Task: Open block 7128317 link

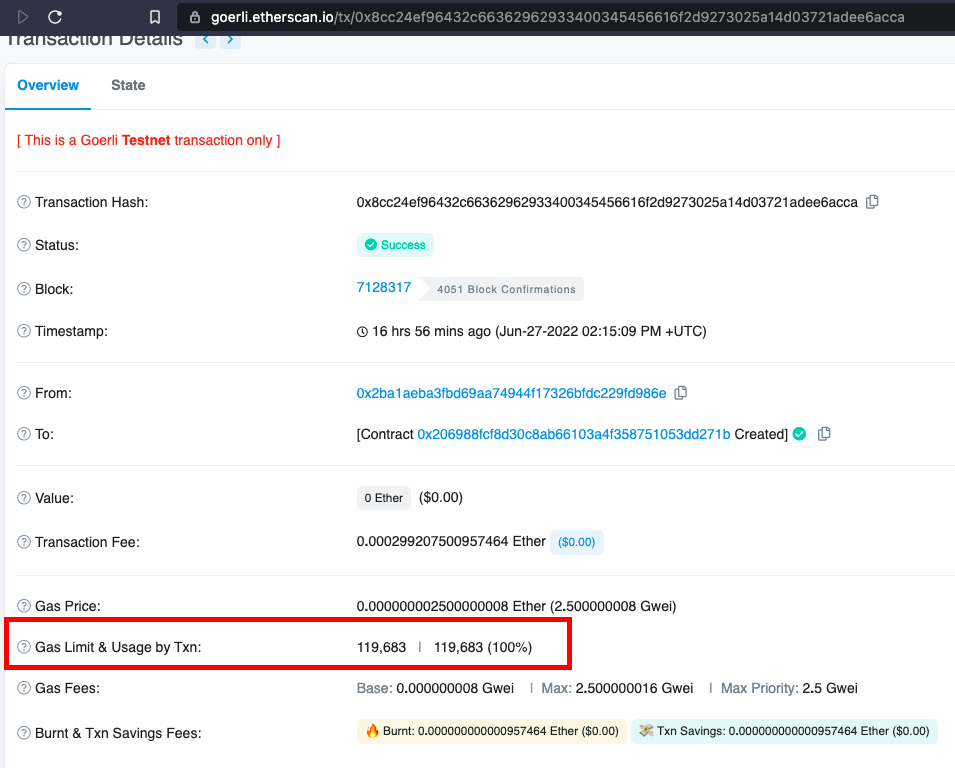Action: tap(384, 287)
